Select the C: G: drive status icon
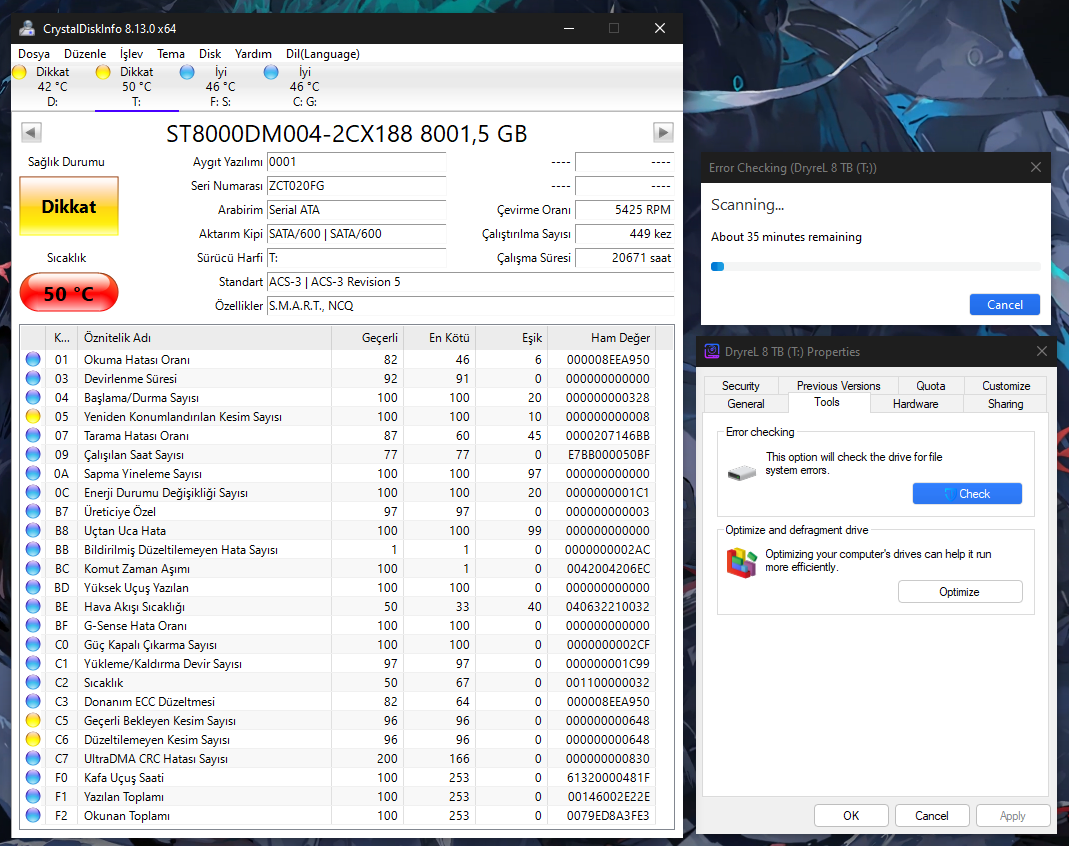The image size is (1069, 846). (x=271, y=72)
